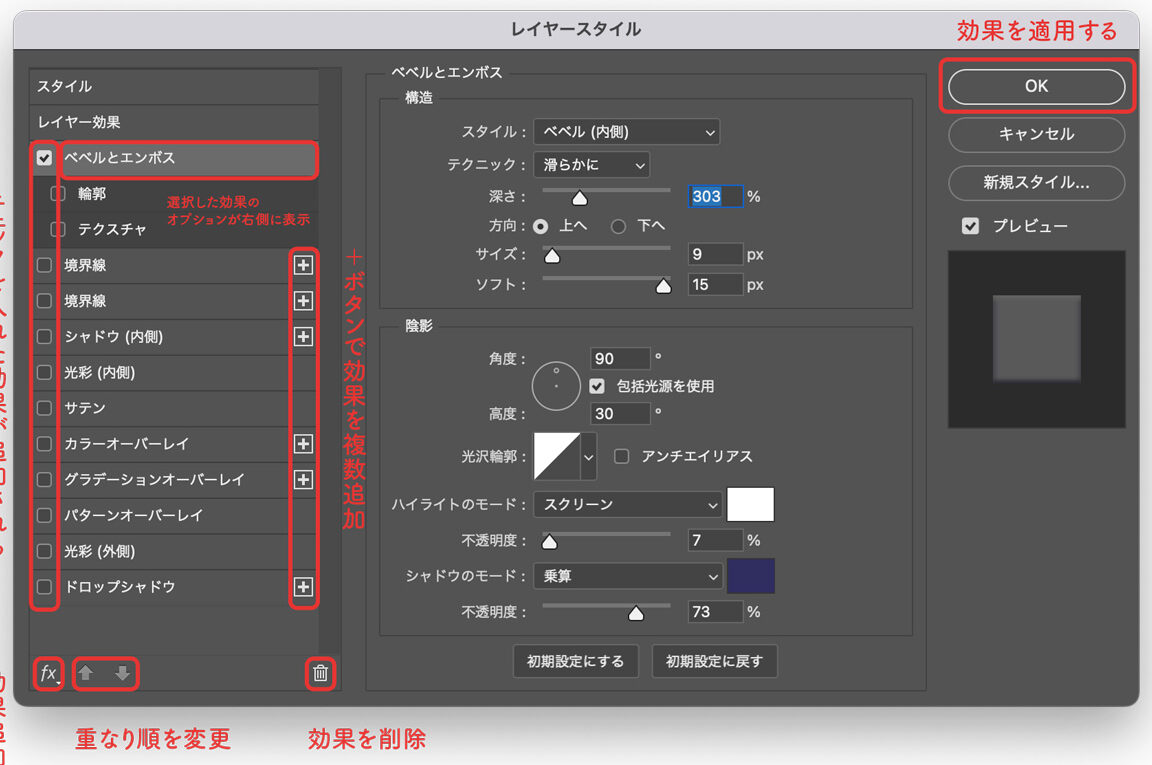Open the dark blue shadow color swatch

(750, 575)
